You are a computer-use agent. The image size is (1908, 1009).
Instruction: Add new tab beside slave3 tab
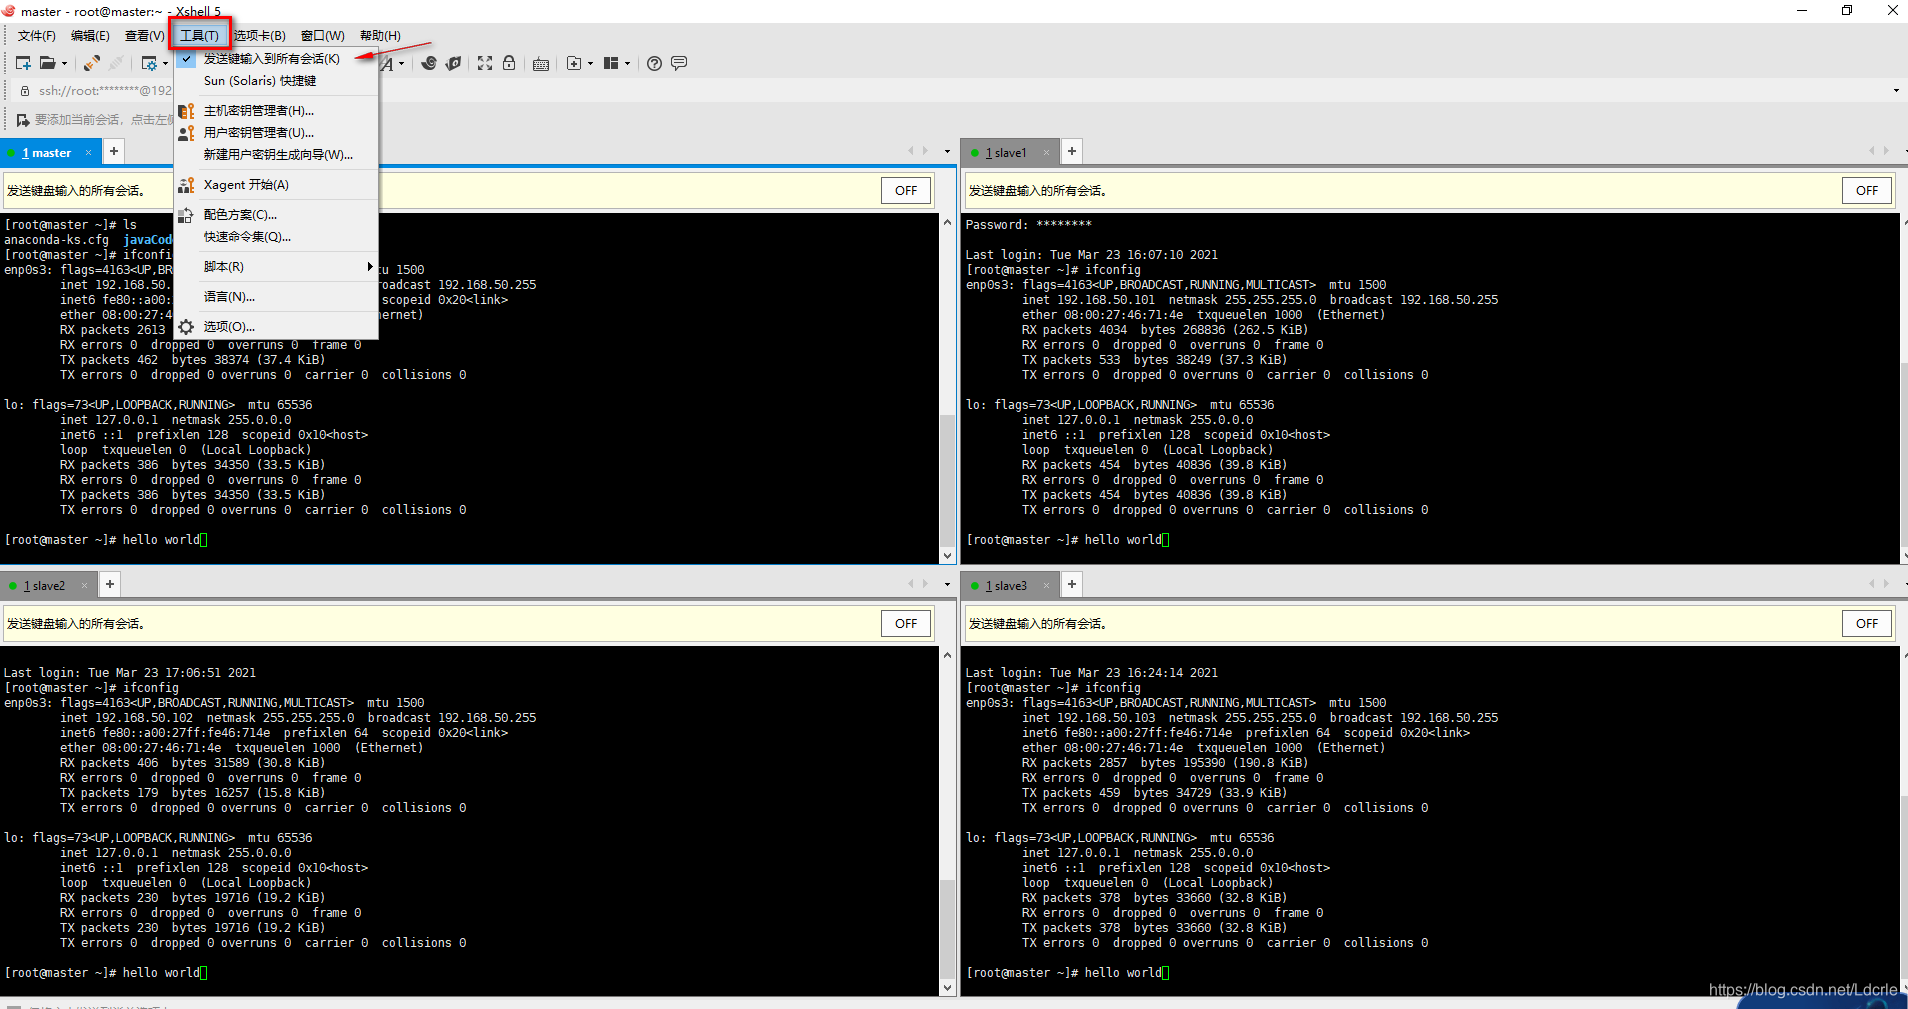coord(1071,584)
